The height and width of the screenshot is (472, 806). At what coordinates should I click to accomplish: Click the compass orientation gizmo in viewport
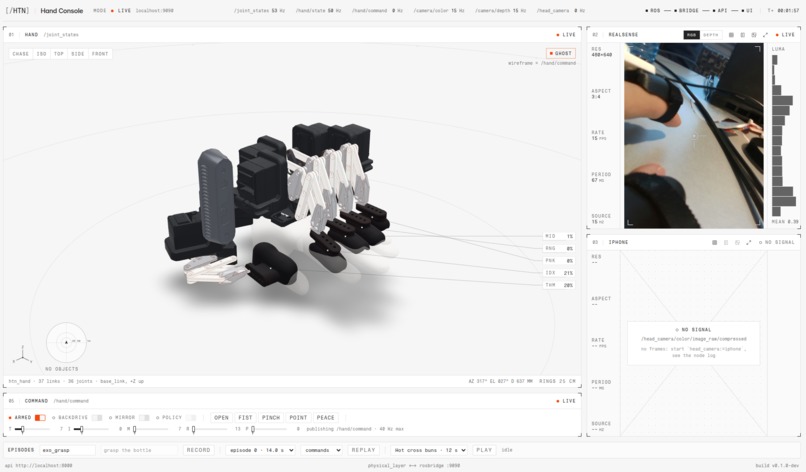click(66, 342)
